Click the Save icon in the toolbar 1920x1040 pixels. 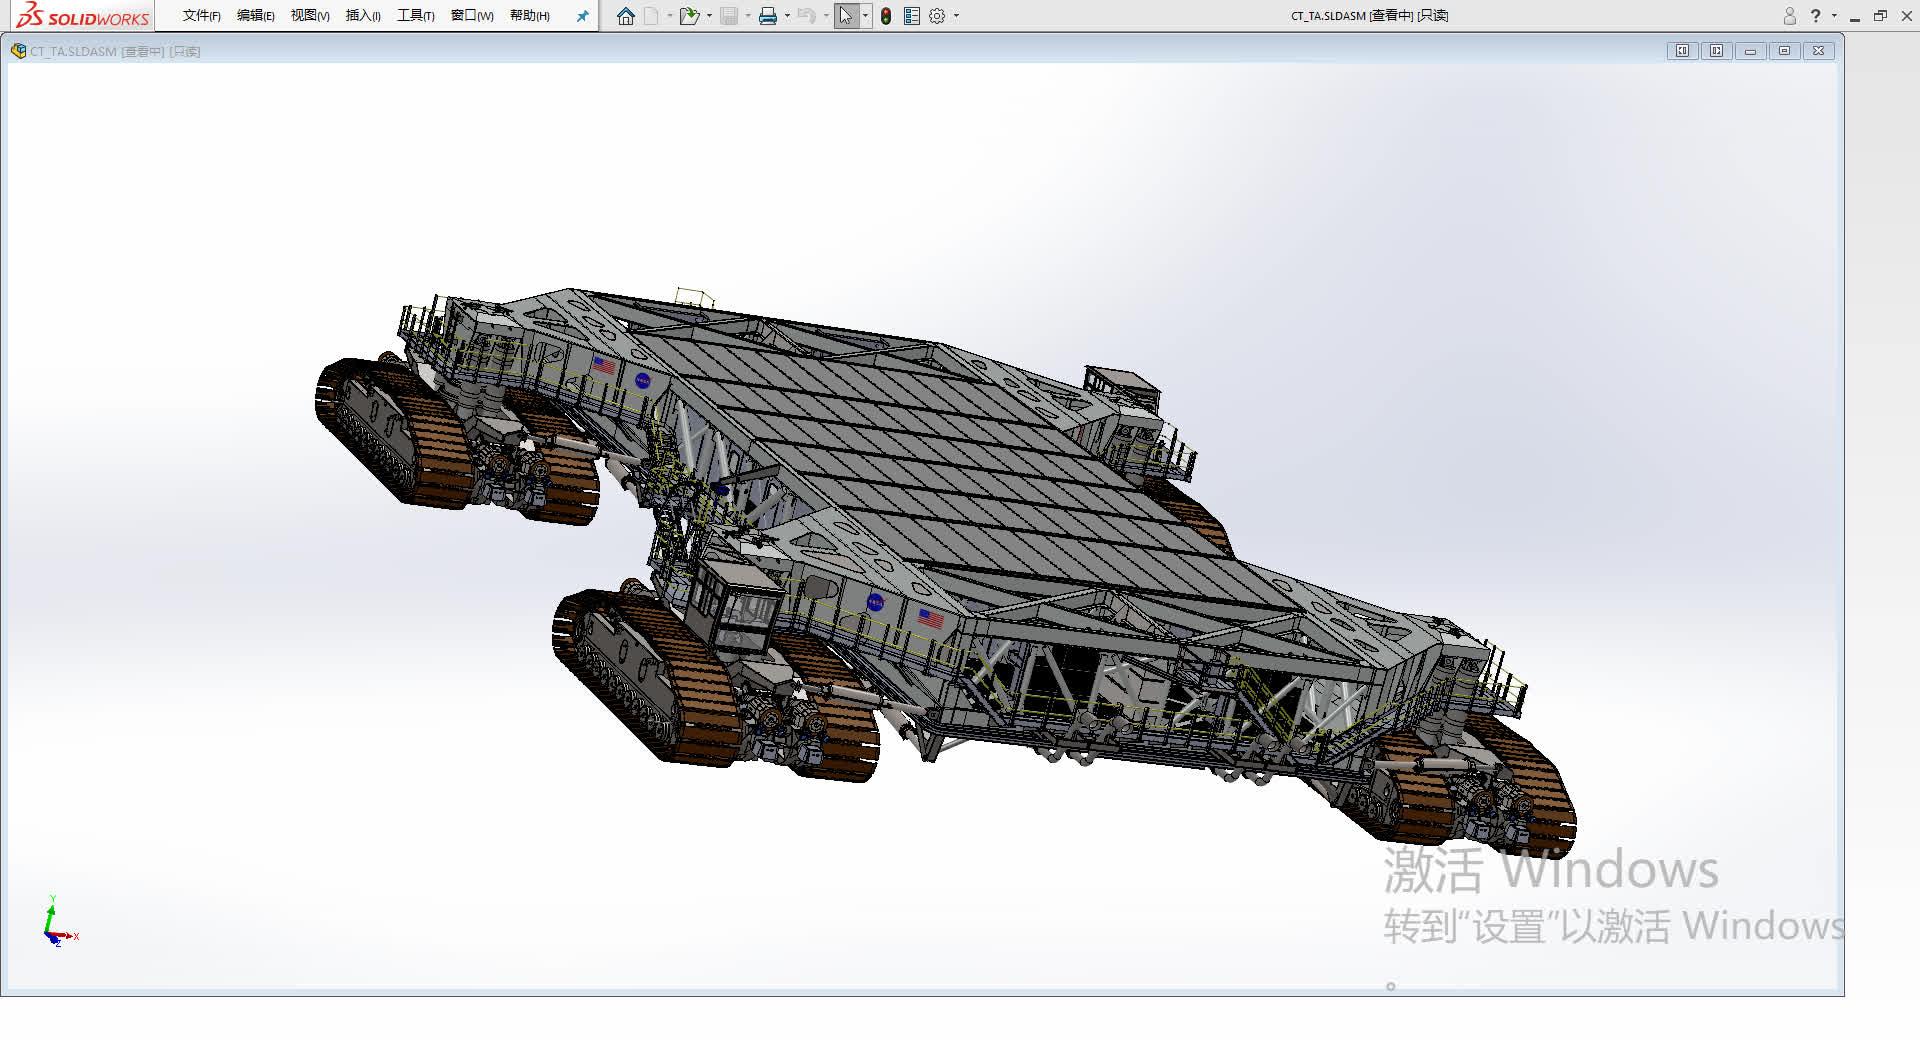[x=729, y=16]
